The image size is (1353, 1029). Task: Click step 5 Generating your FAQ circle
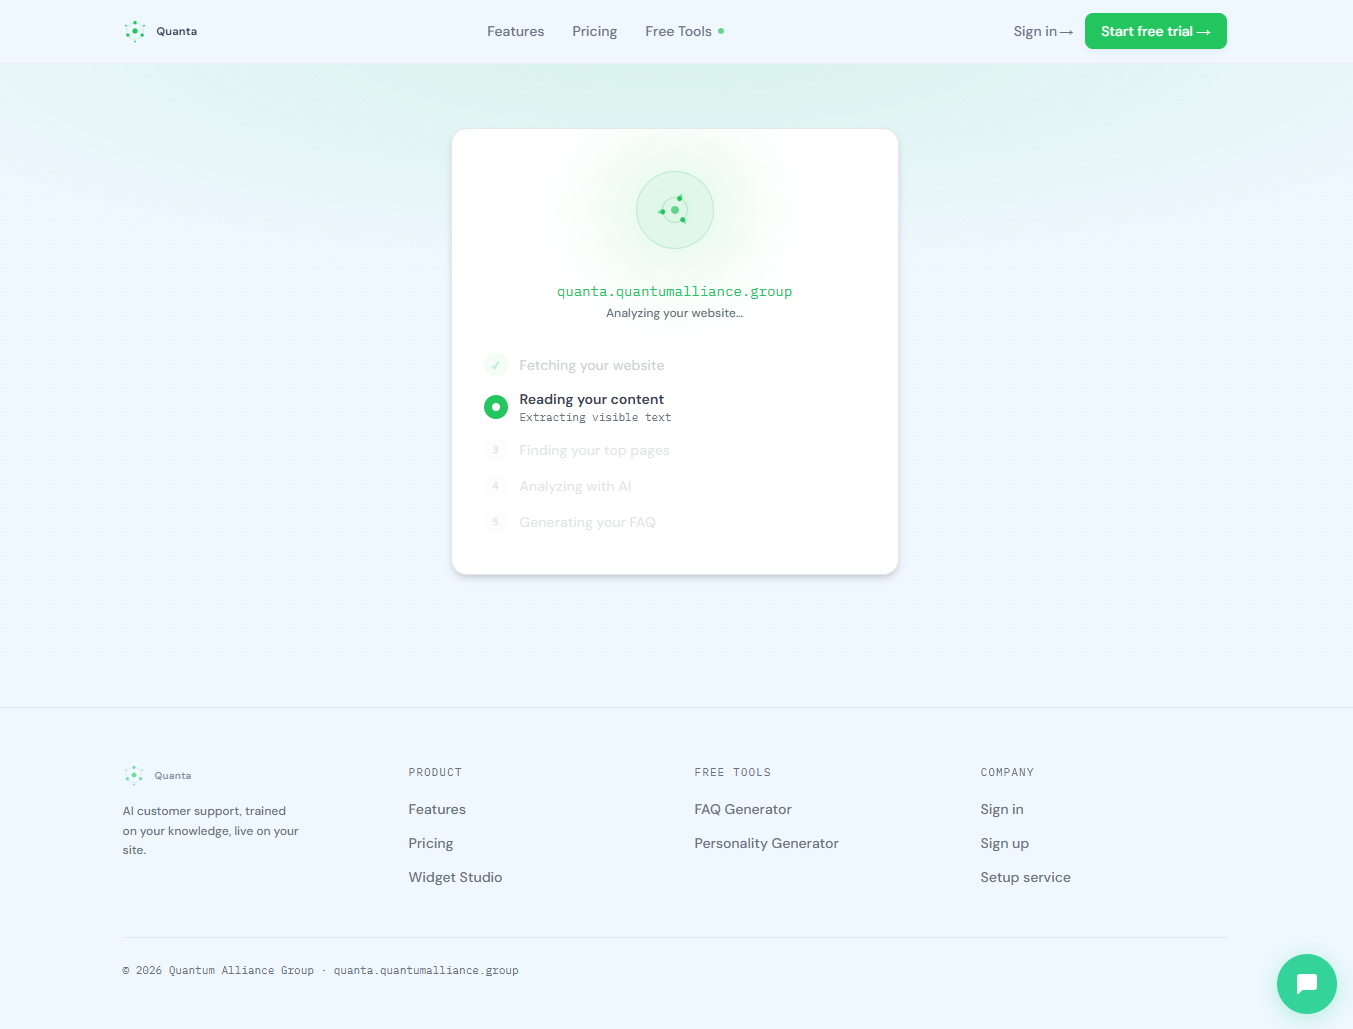coord(495,522)
